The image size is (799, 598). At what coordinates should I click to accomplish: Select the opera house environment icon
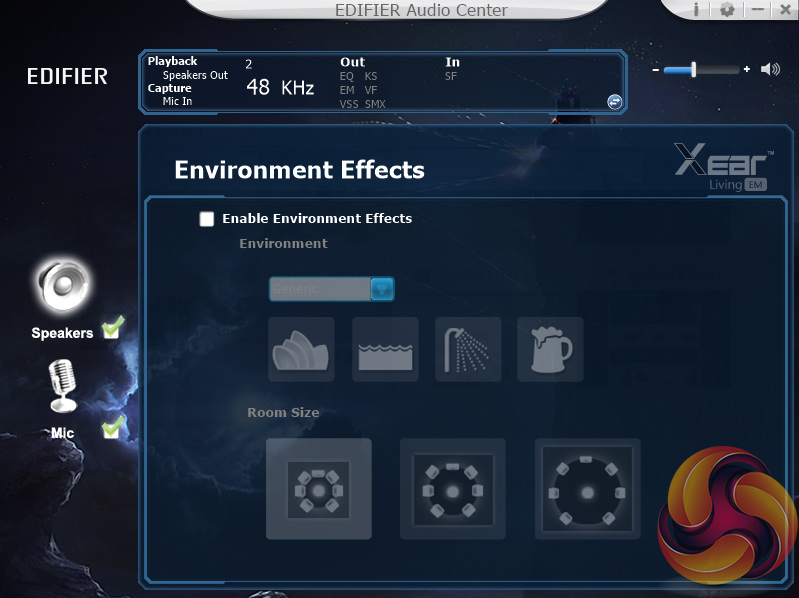click(x=301, y=349)
